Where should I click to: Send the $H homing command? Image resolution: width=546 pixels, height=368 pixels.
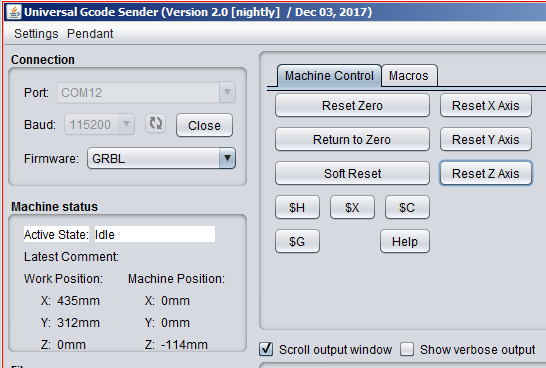coord(297,208)
